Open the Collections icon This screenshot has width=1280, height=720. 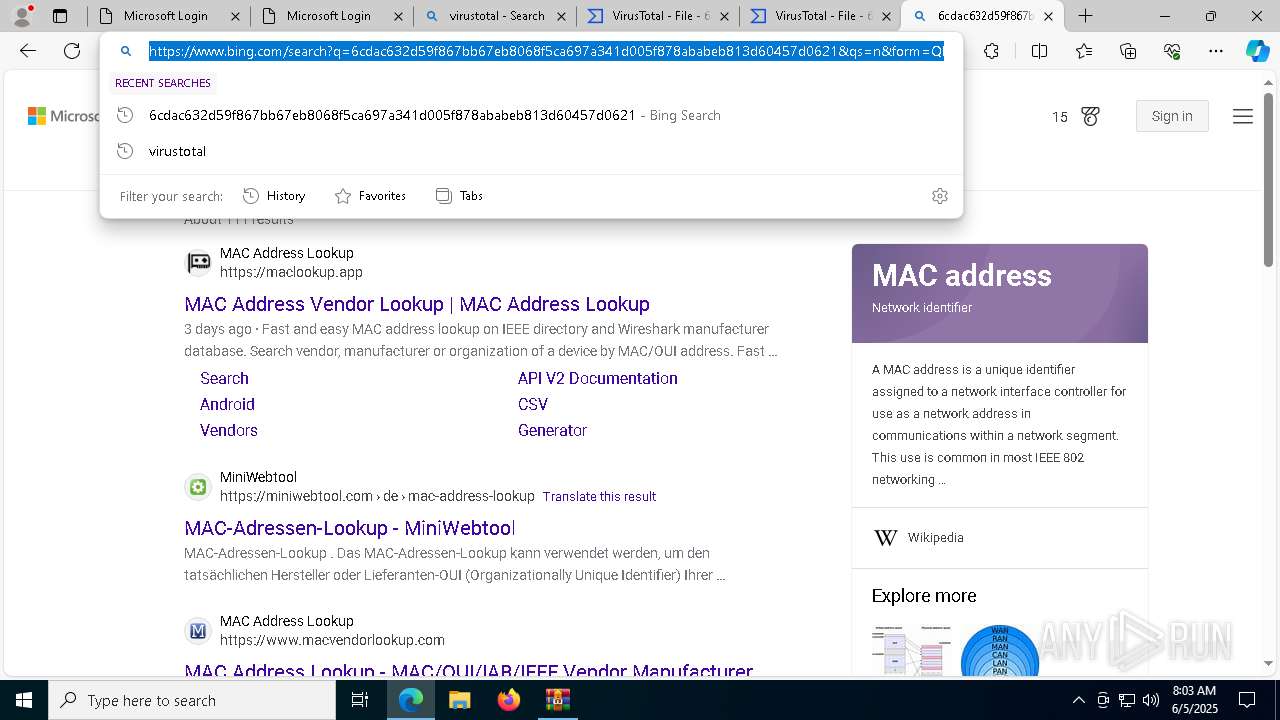[x=1128, y=51]
